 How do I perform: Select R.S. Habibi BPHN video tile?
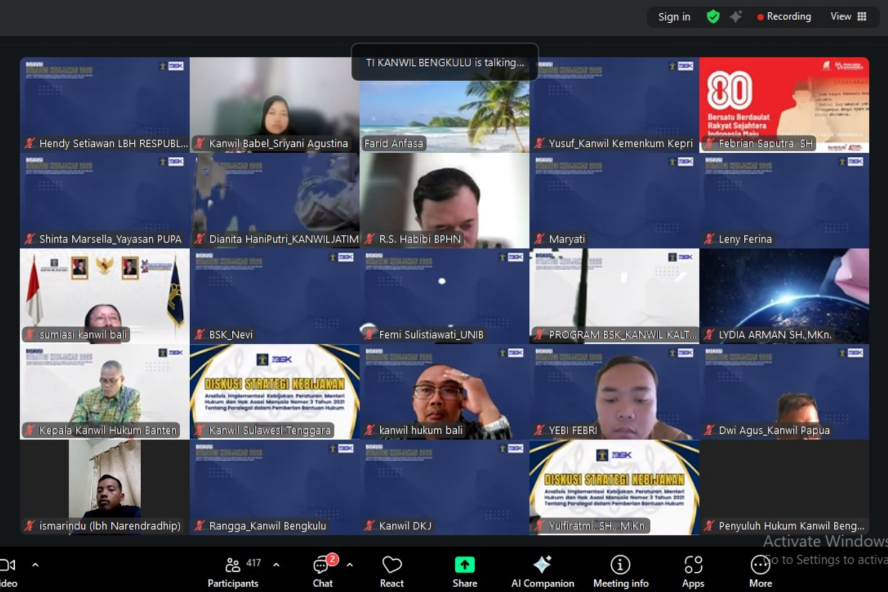[x=444, y=200]
